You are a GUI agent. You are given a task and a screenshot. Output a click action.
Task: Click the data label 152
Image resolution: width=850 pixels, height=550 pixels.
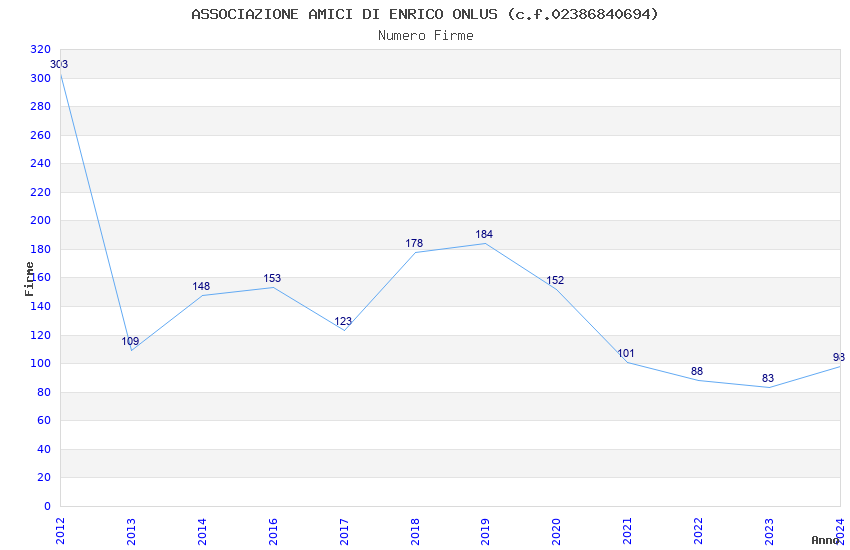555,280
